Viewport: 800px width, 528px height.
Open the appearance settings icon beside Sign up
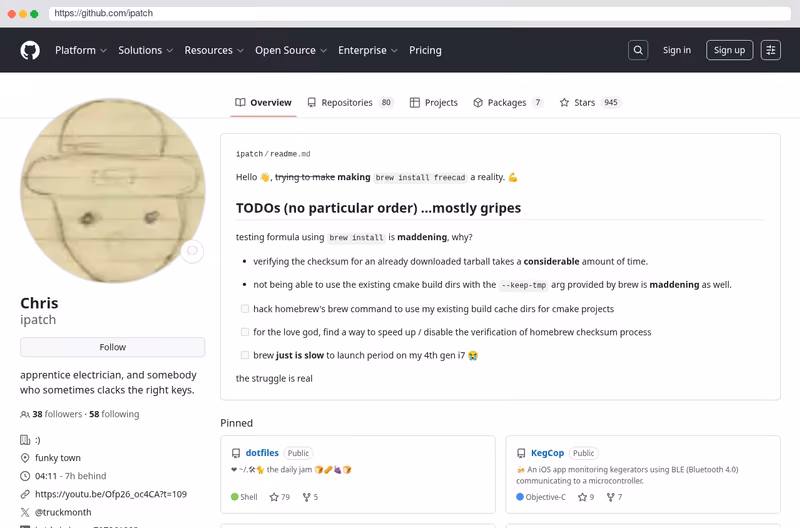(770, 50)
